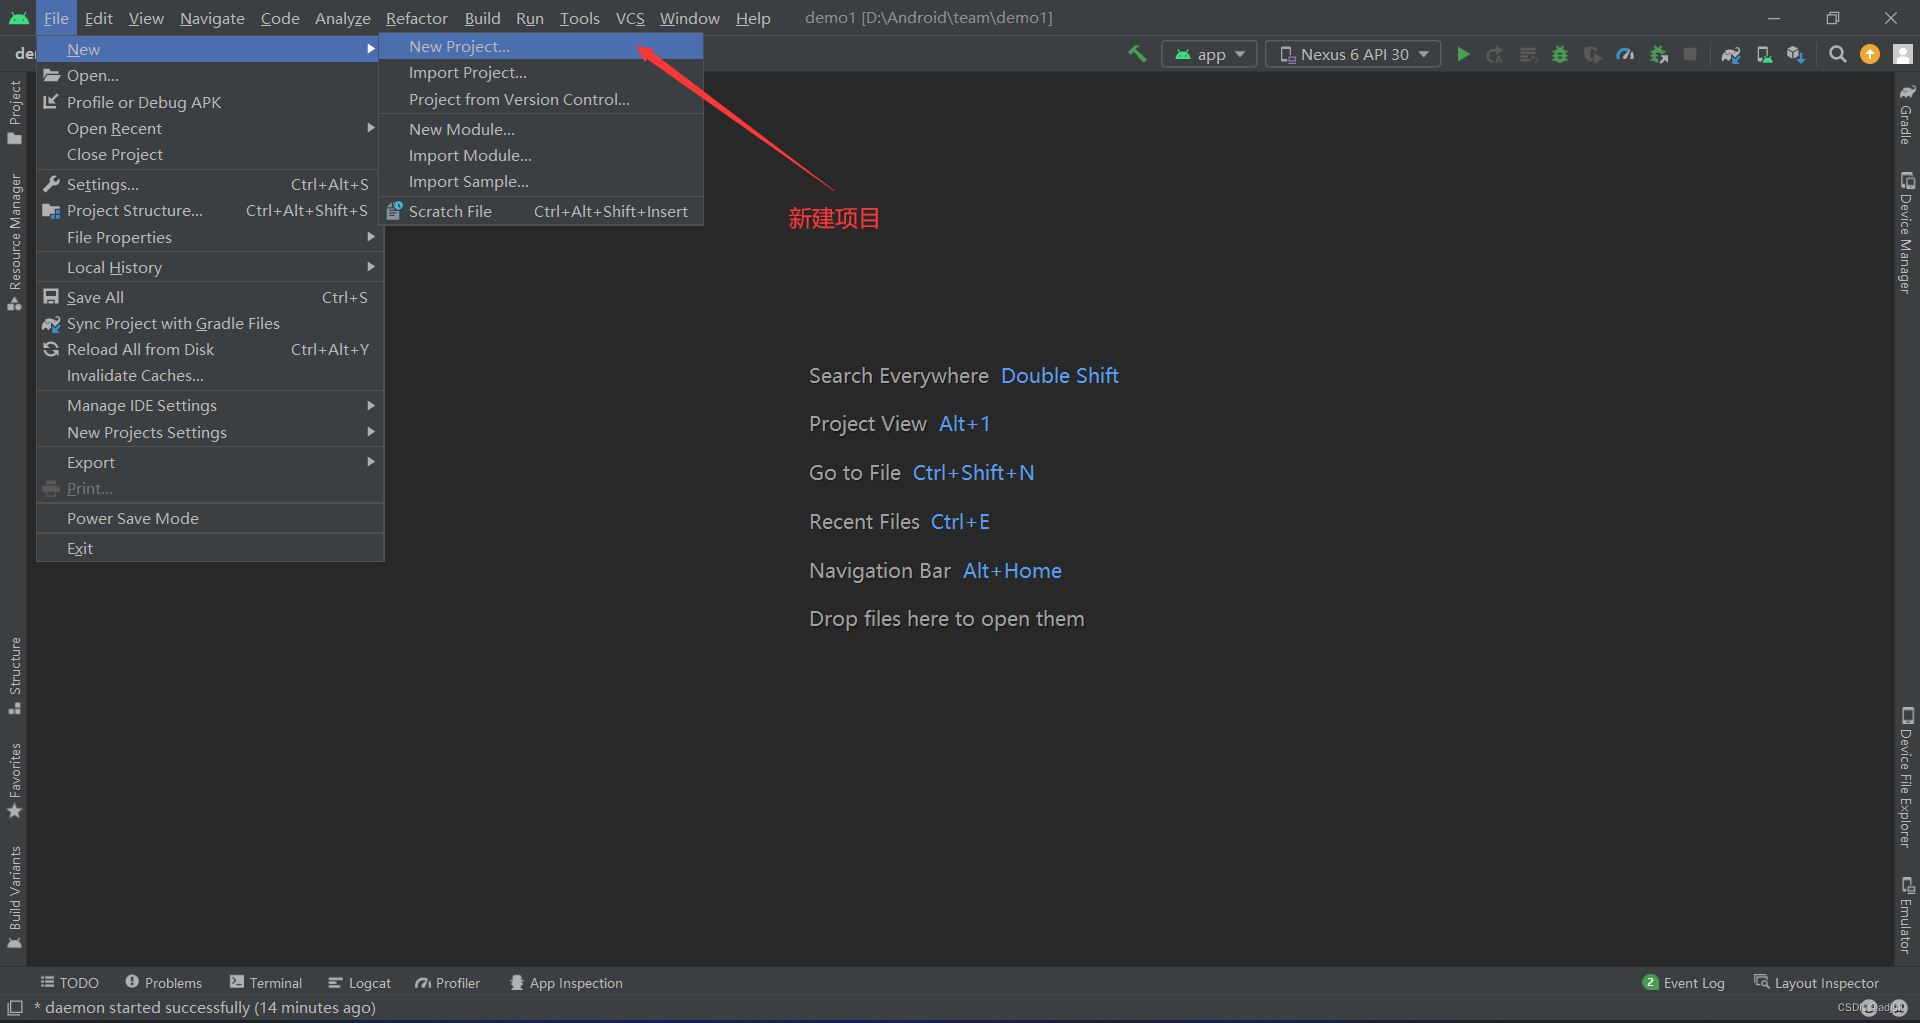Open Project Structure... menu item
Viewport: 1920px width, 1023px height.
210,210
